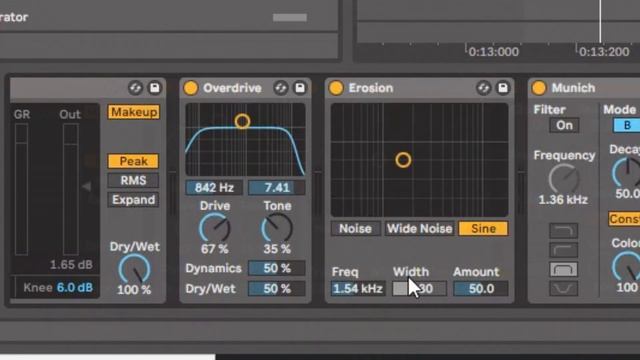The width and height of the screenshot is (640, 360).
Task: Click Overdrive hot-swap preset icon
Action: 280,88
